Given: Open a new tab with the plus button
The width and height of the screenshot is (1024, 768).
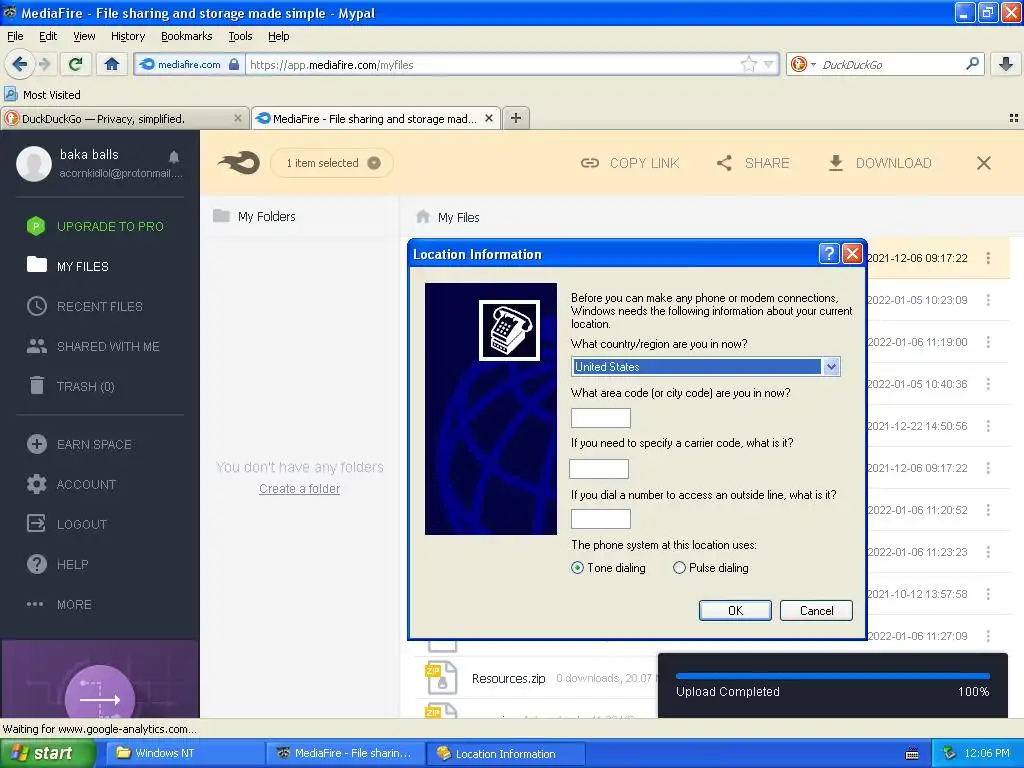Looking at the screenshot, I should 516,118.
